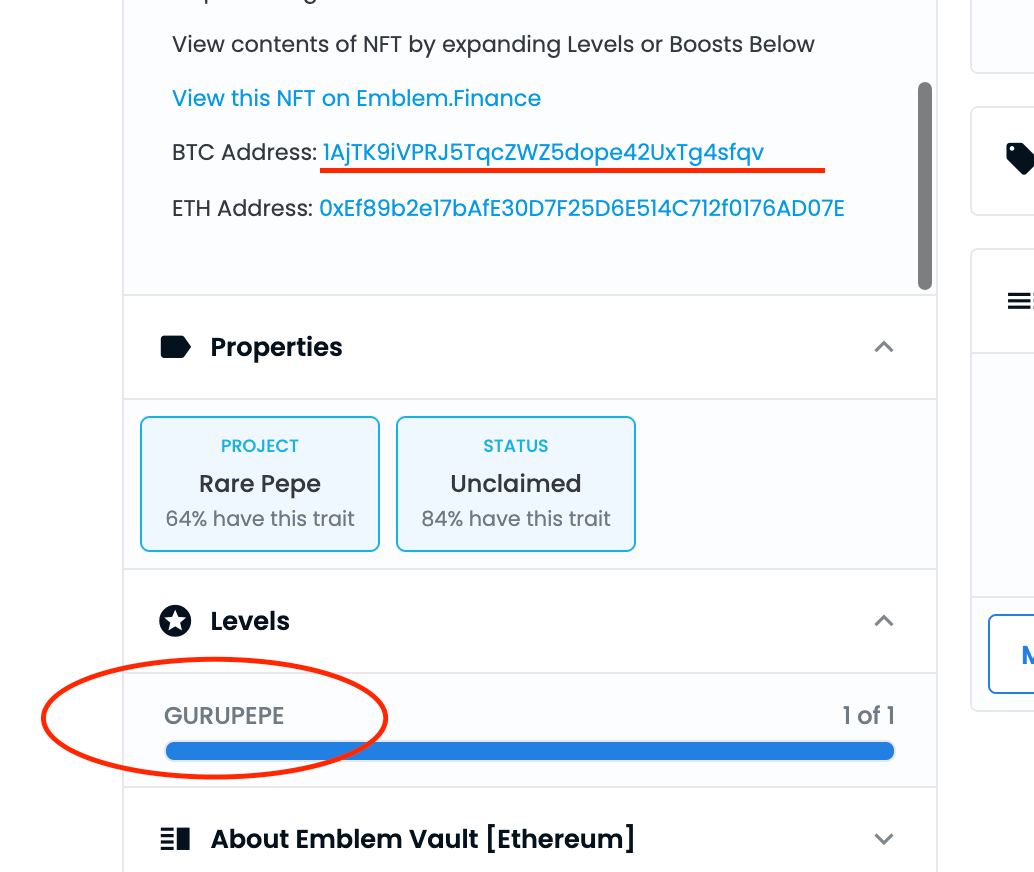Open the BTC address link

543,152
